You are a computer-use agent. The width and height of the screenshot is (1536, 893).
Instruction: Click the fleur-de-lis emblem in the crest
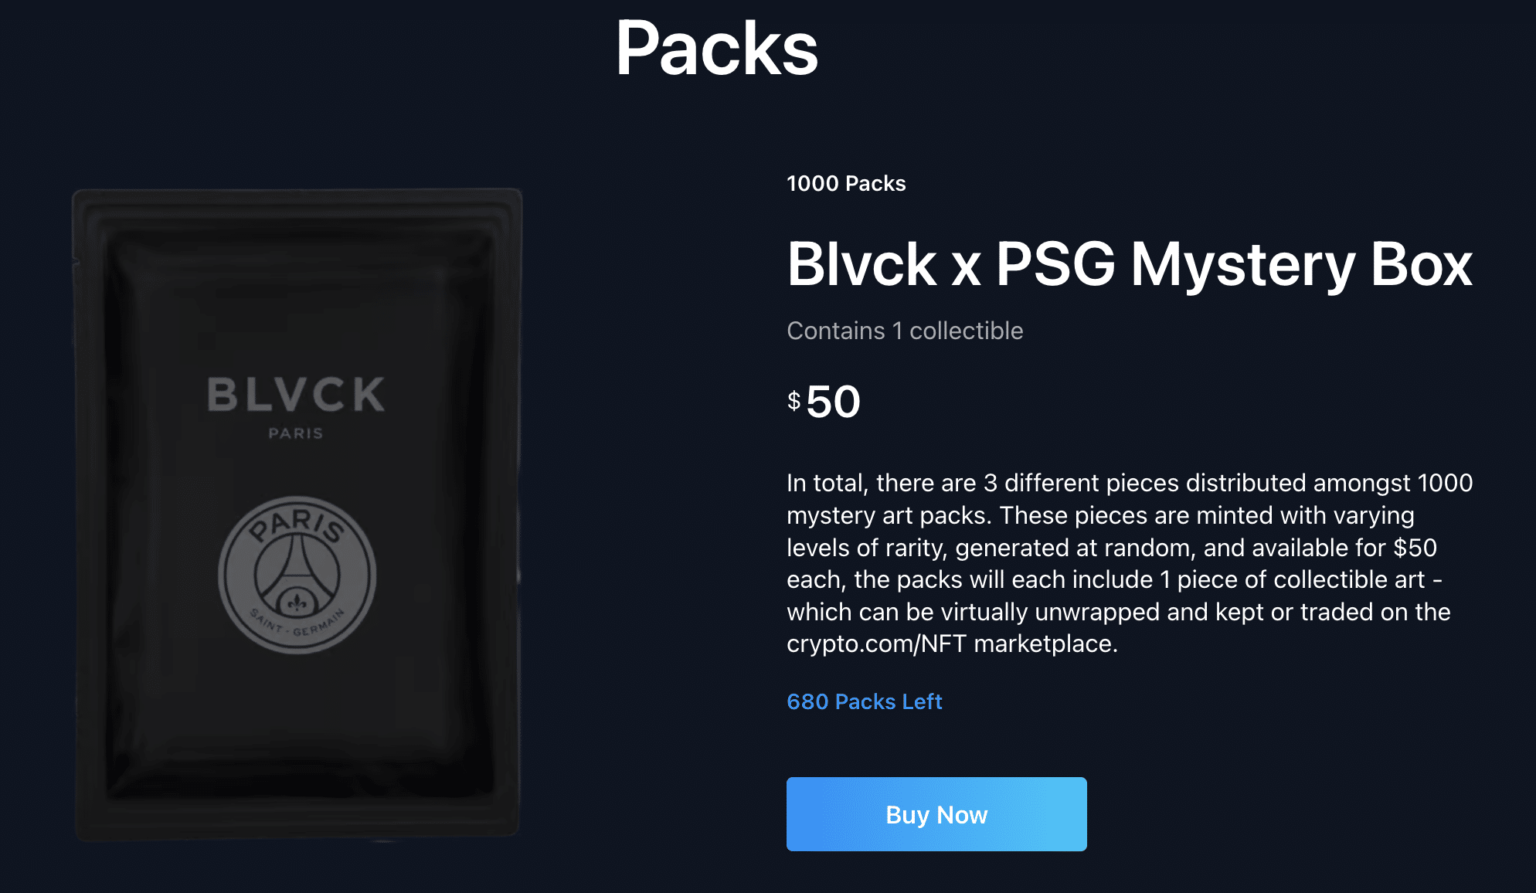[297, 602]
